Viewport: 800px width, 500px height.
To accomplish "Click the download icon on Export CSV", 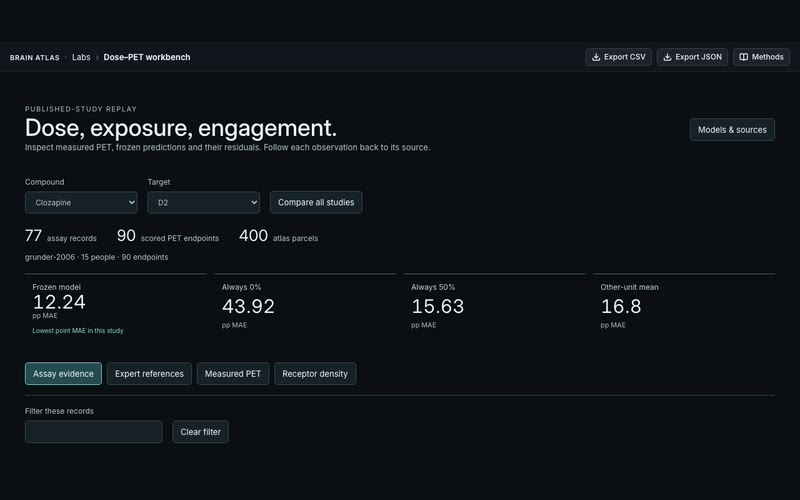I will click(x=595, y=57).
